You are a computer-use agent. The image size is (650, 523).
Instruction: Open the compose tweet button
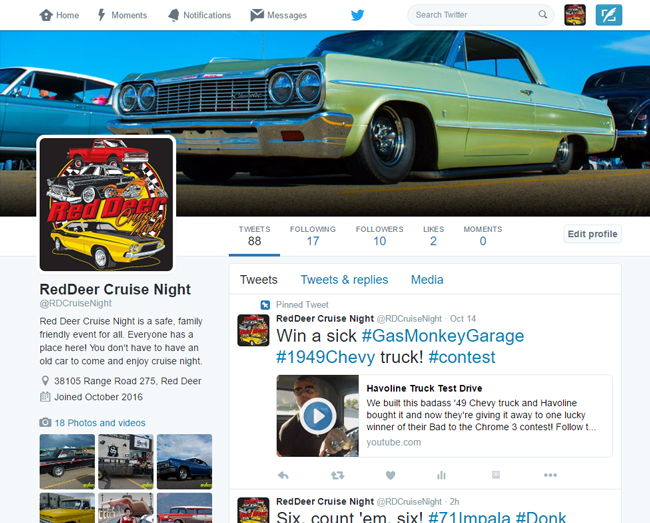[607, 15]
